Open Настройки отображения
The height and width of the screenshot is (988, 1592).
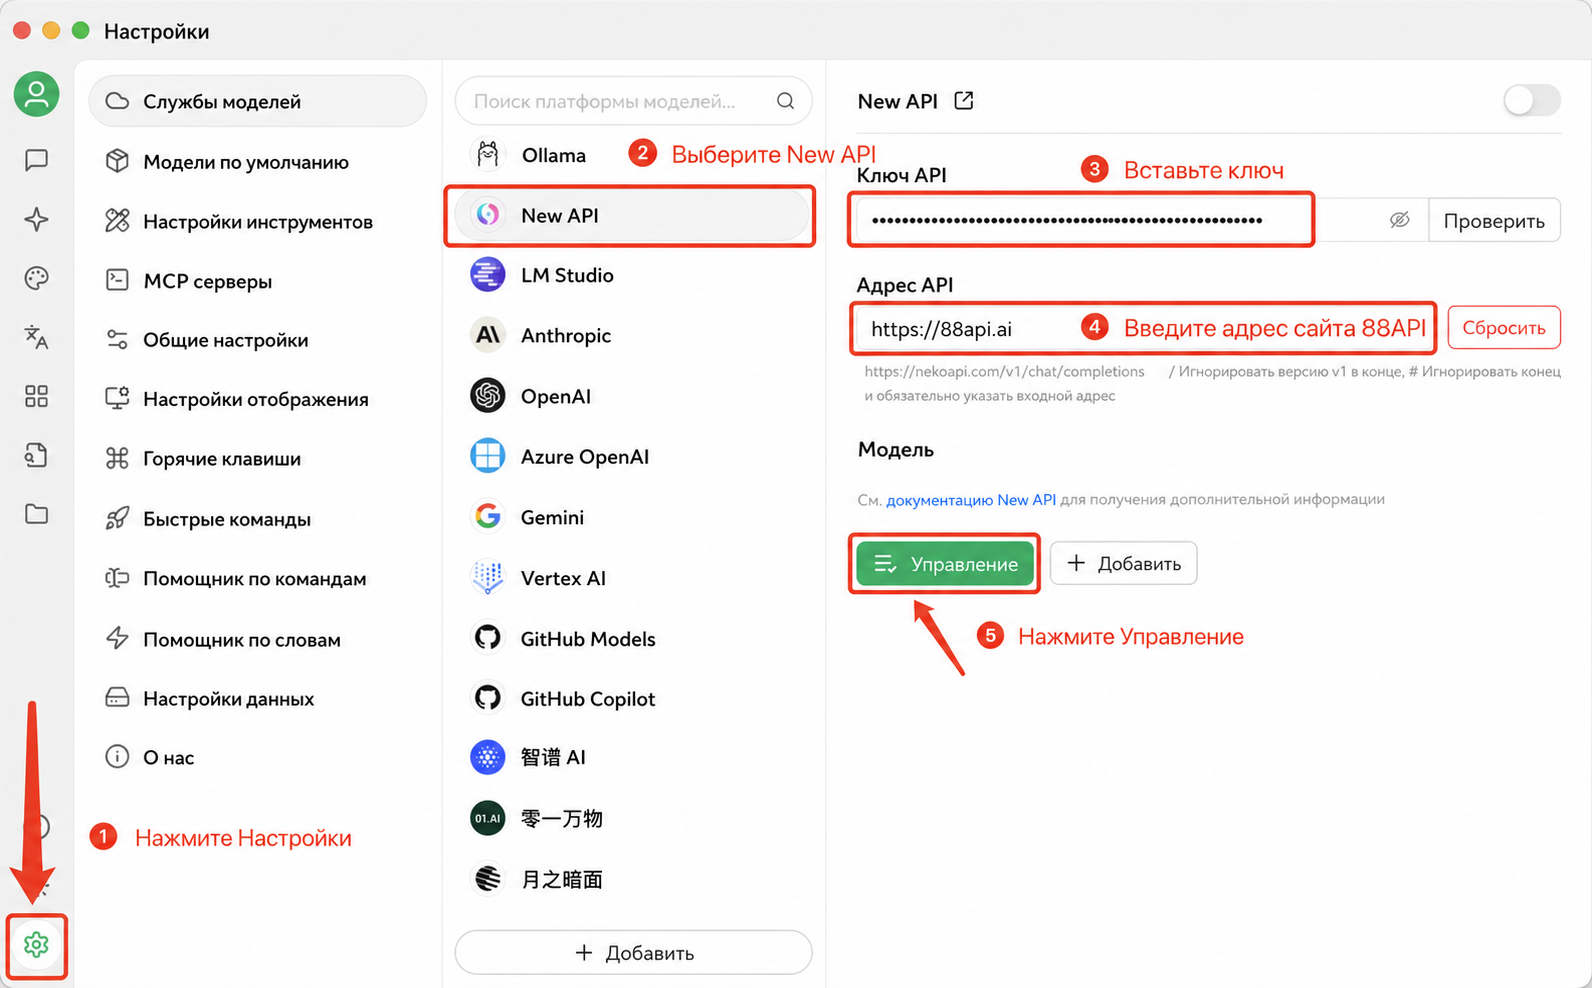[x=258, y=399]
